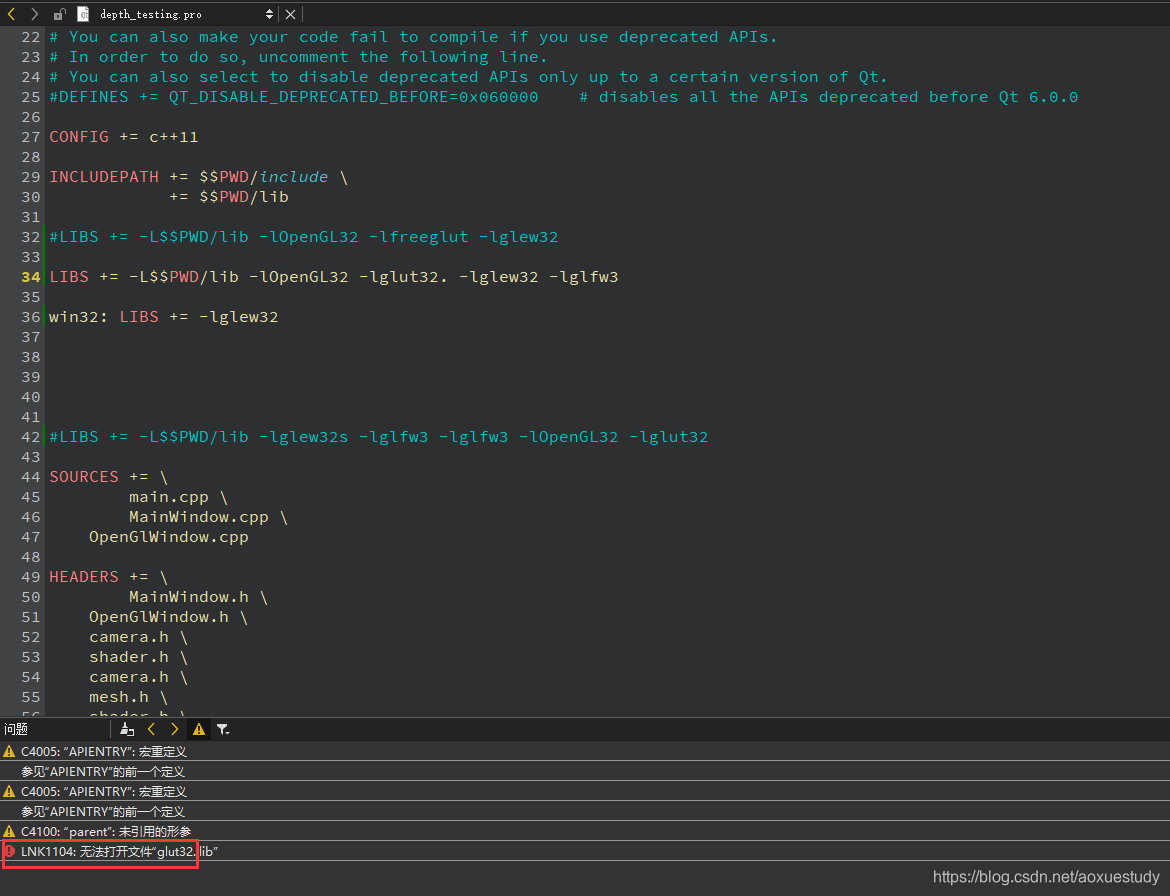This screenshot has height=896, width=1170.
Task: Select the broom icon to clear issues list
Action: click(x=126, y=729)
